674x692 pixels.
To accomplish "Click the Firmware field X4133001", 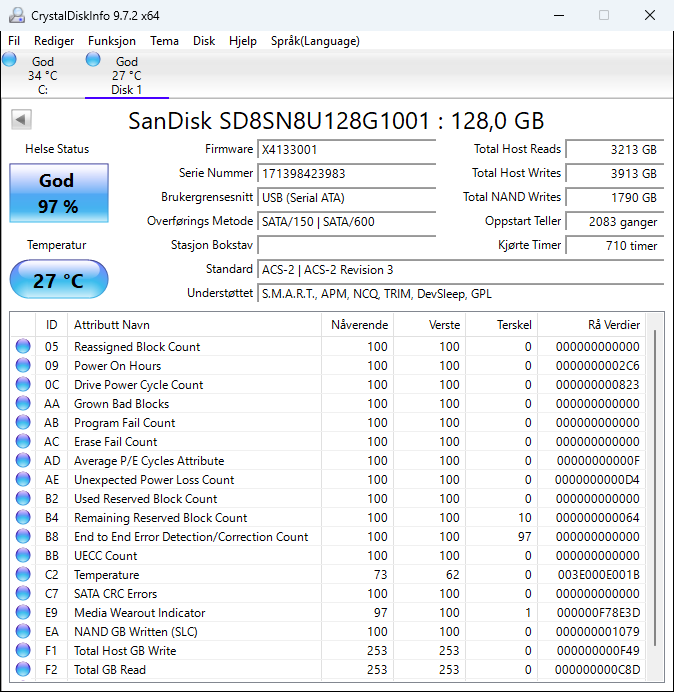I will [x=347, y=150].
